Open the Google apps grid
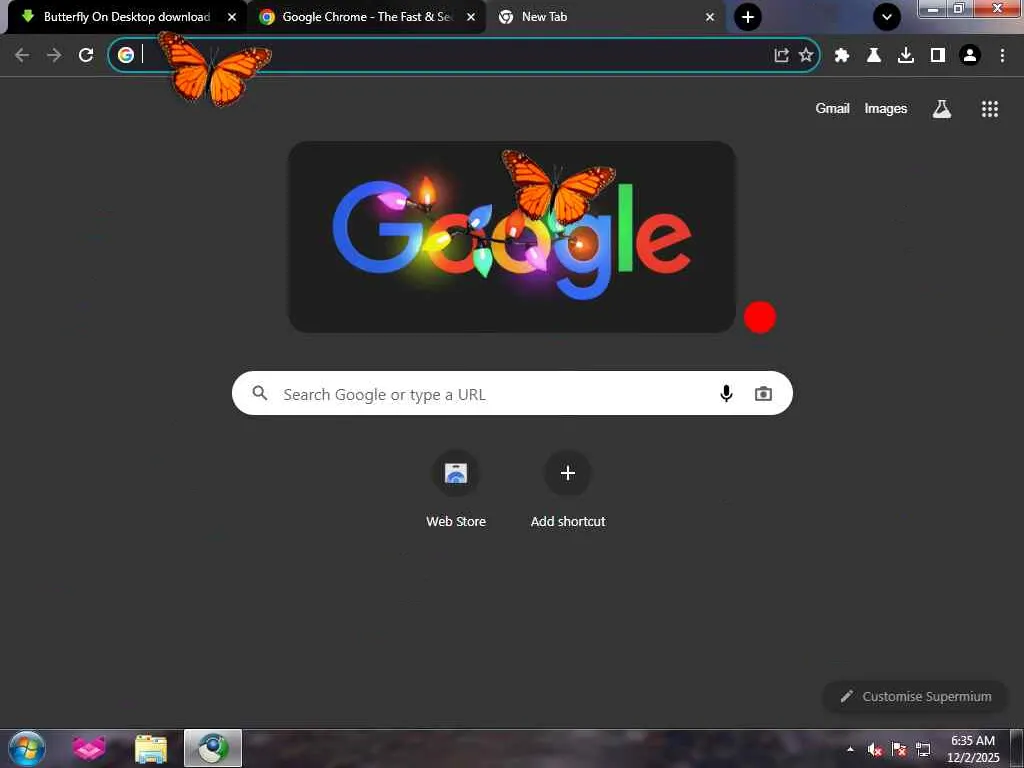 coord(989,109)
